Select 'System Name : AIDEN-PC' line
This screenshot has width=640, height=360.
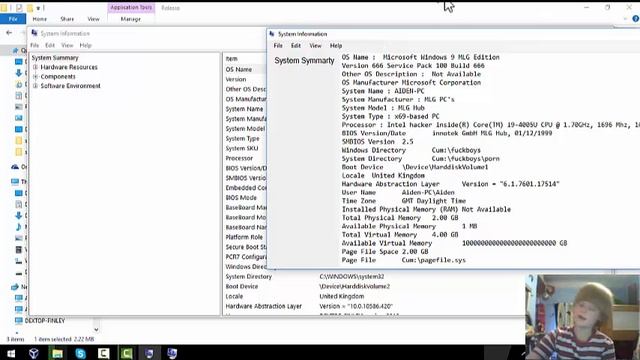click(x=383, y=91)
